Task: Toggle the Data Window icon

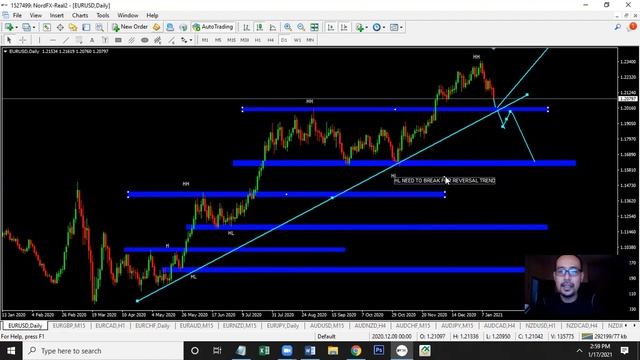Action: tap(60, 27)
